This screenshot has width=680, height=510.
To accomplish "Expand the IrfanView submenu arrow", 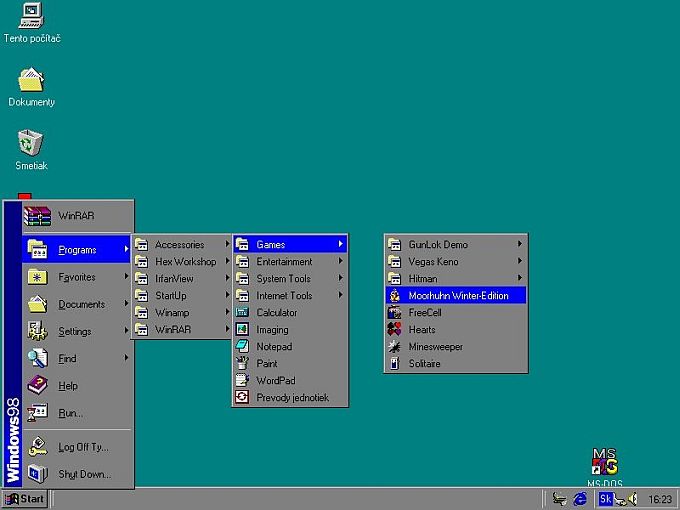I will pos(227,278).
